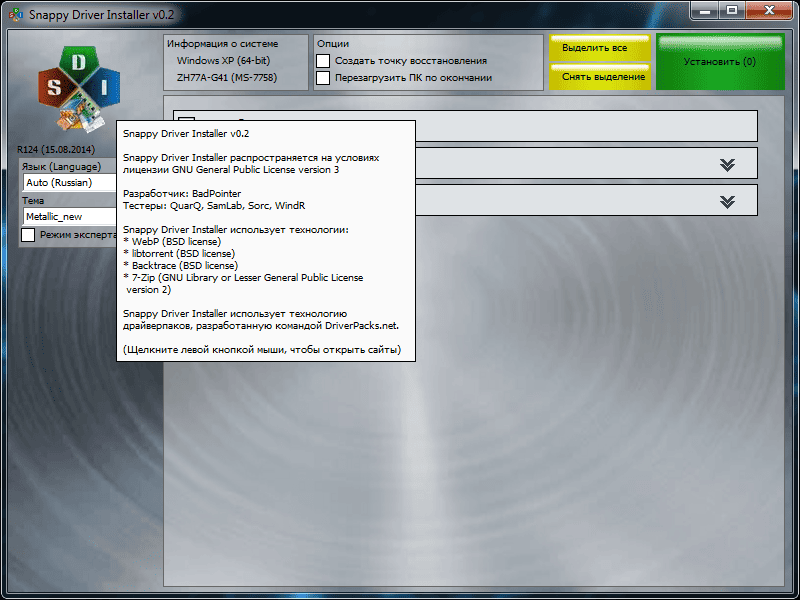Maximize the Snappy Driver Installer window
Screen dimensions: 800x600
(x=732, y=10)
